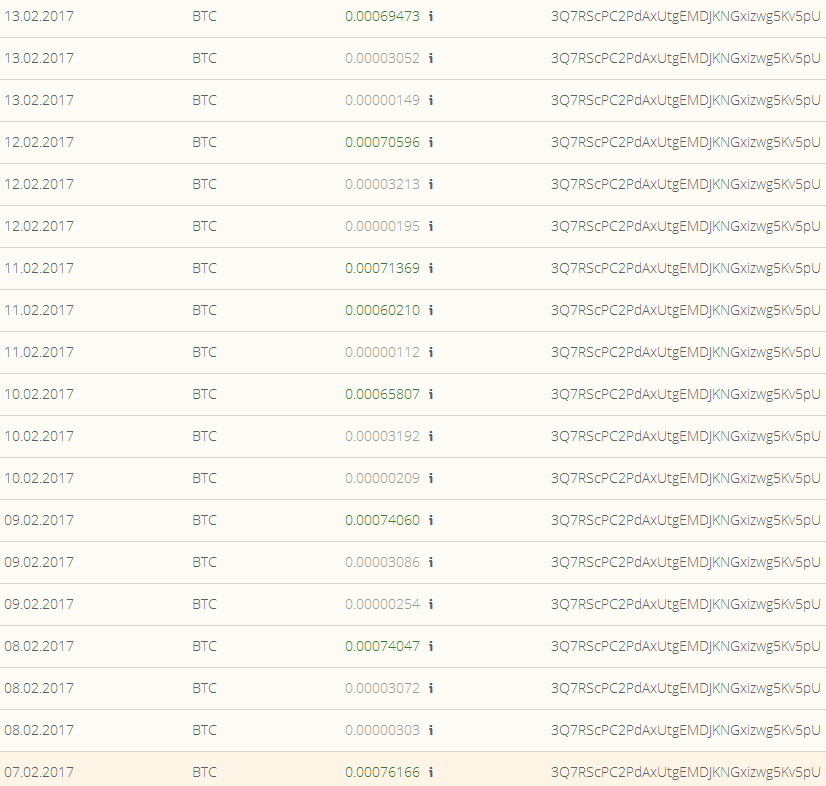This screenshot has height=786, width=826.
Task: Click info icon beside amount 0.00060210
Action: [431, 310]
